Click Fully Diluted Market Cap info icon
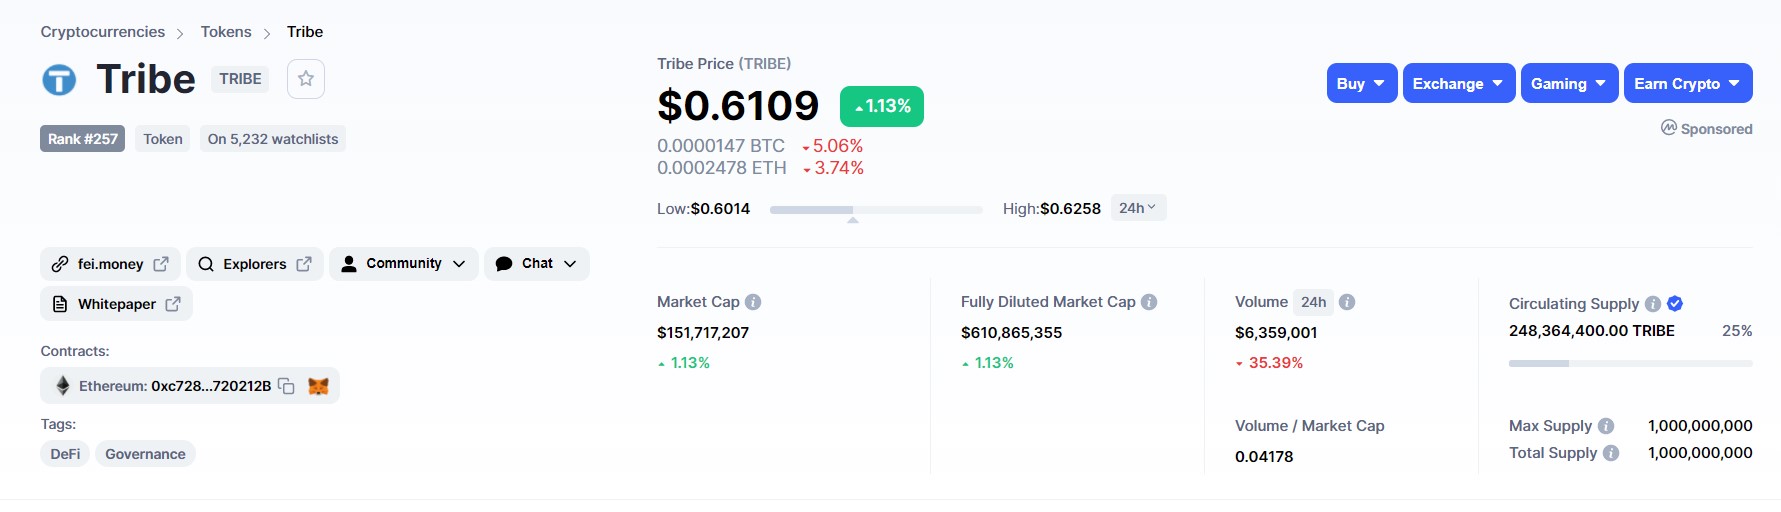Image resolution: width=1781 pixels, height=512 pixels. [x=1149, y=302]
